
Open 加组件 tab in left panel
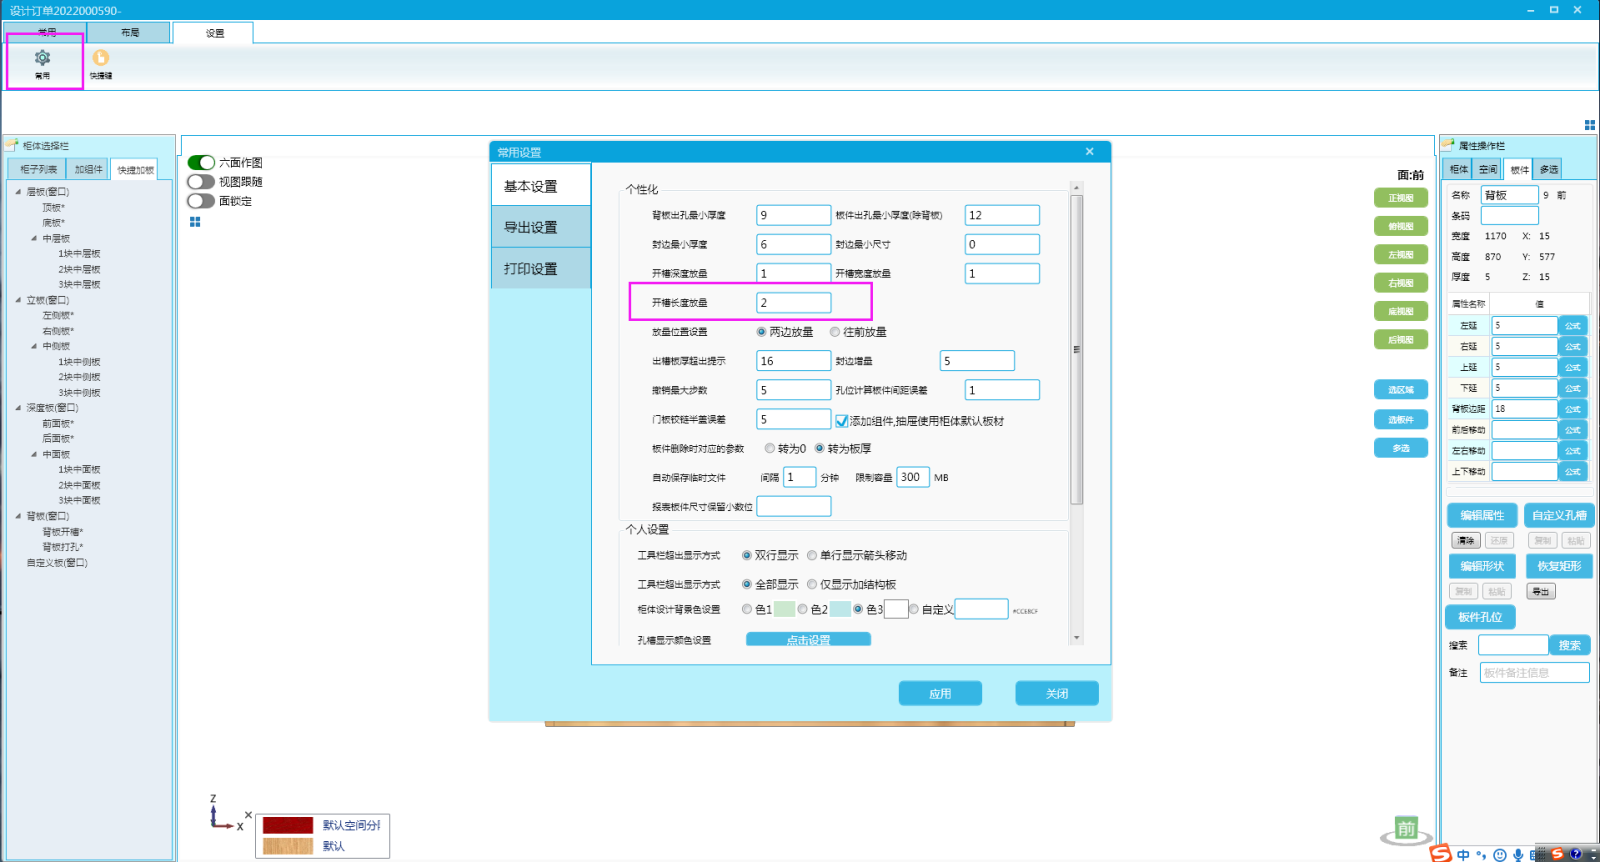[89, 169]
